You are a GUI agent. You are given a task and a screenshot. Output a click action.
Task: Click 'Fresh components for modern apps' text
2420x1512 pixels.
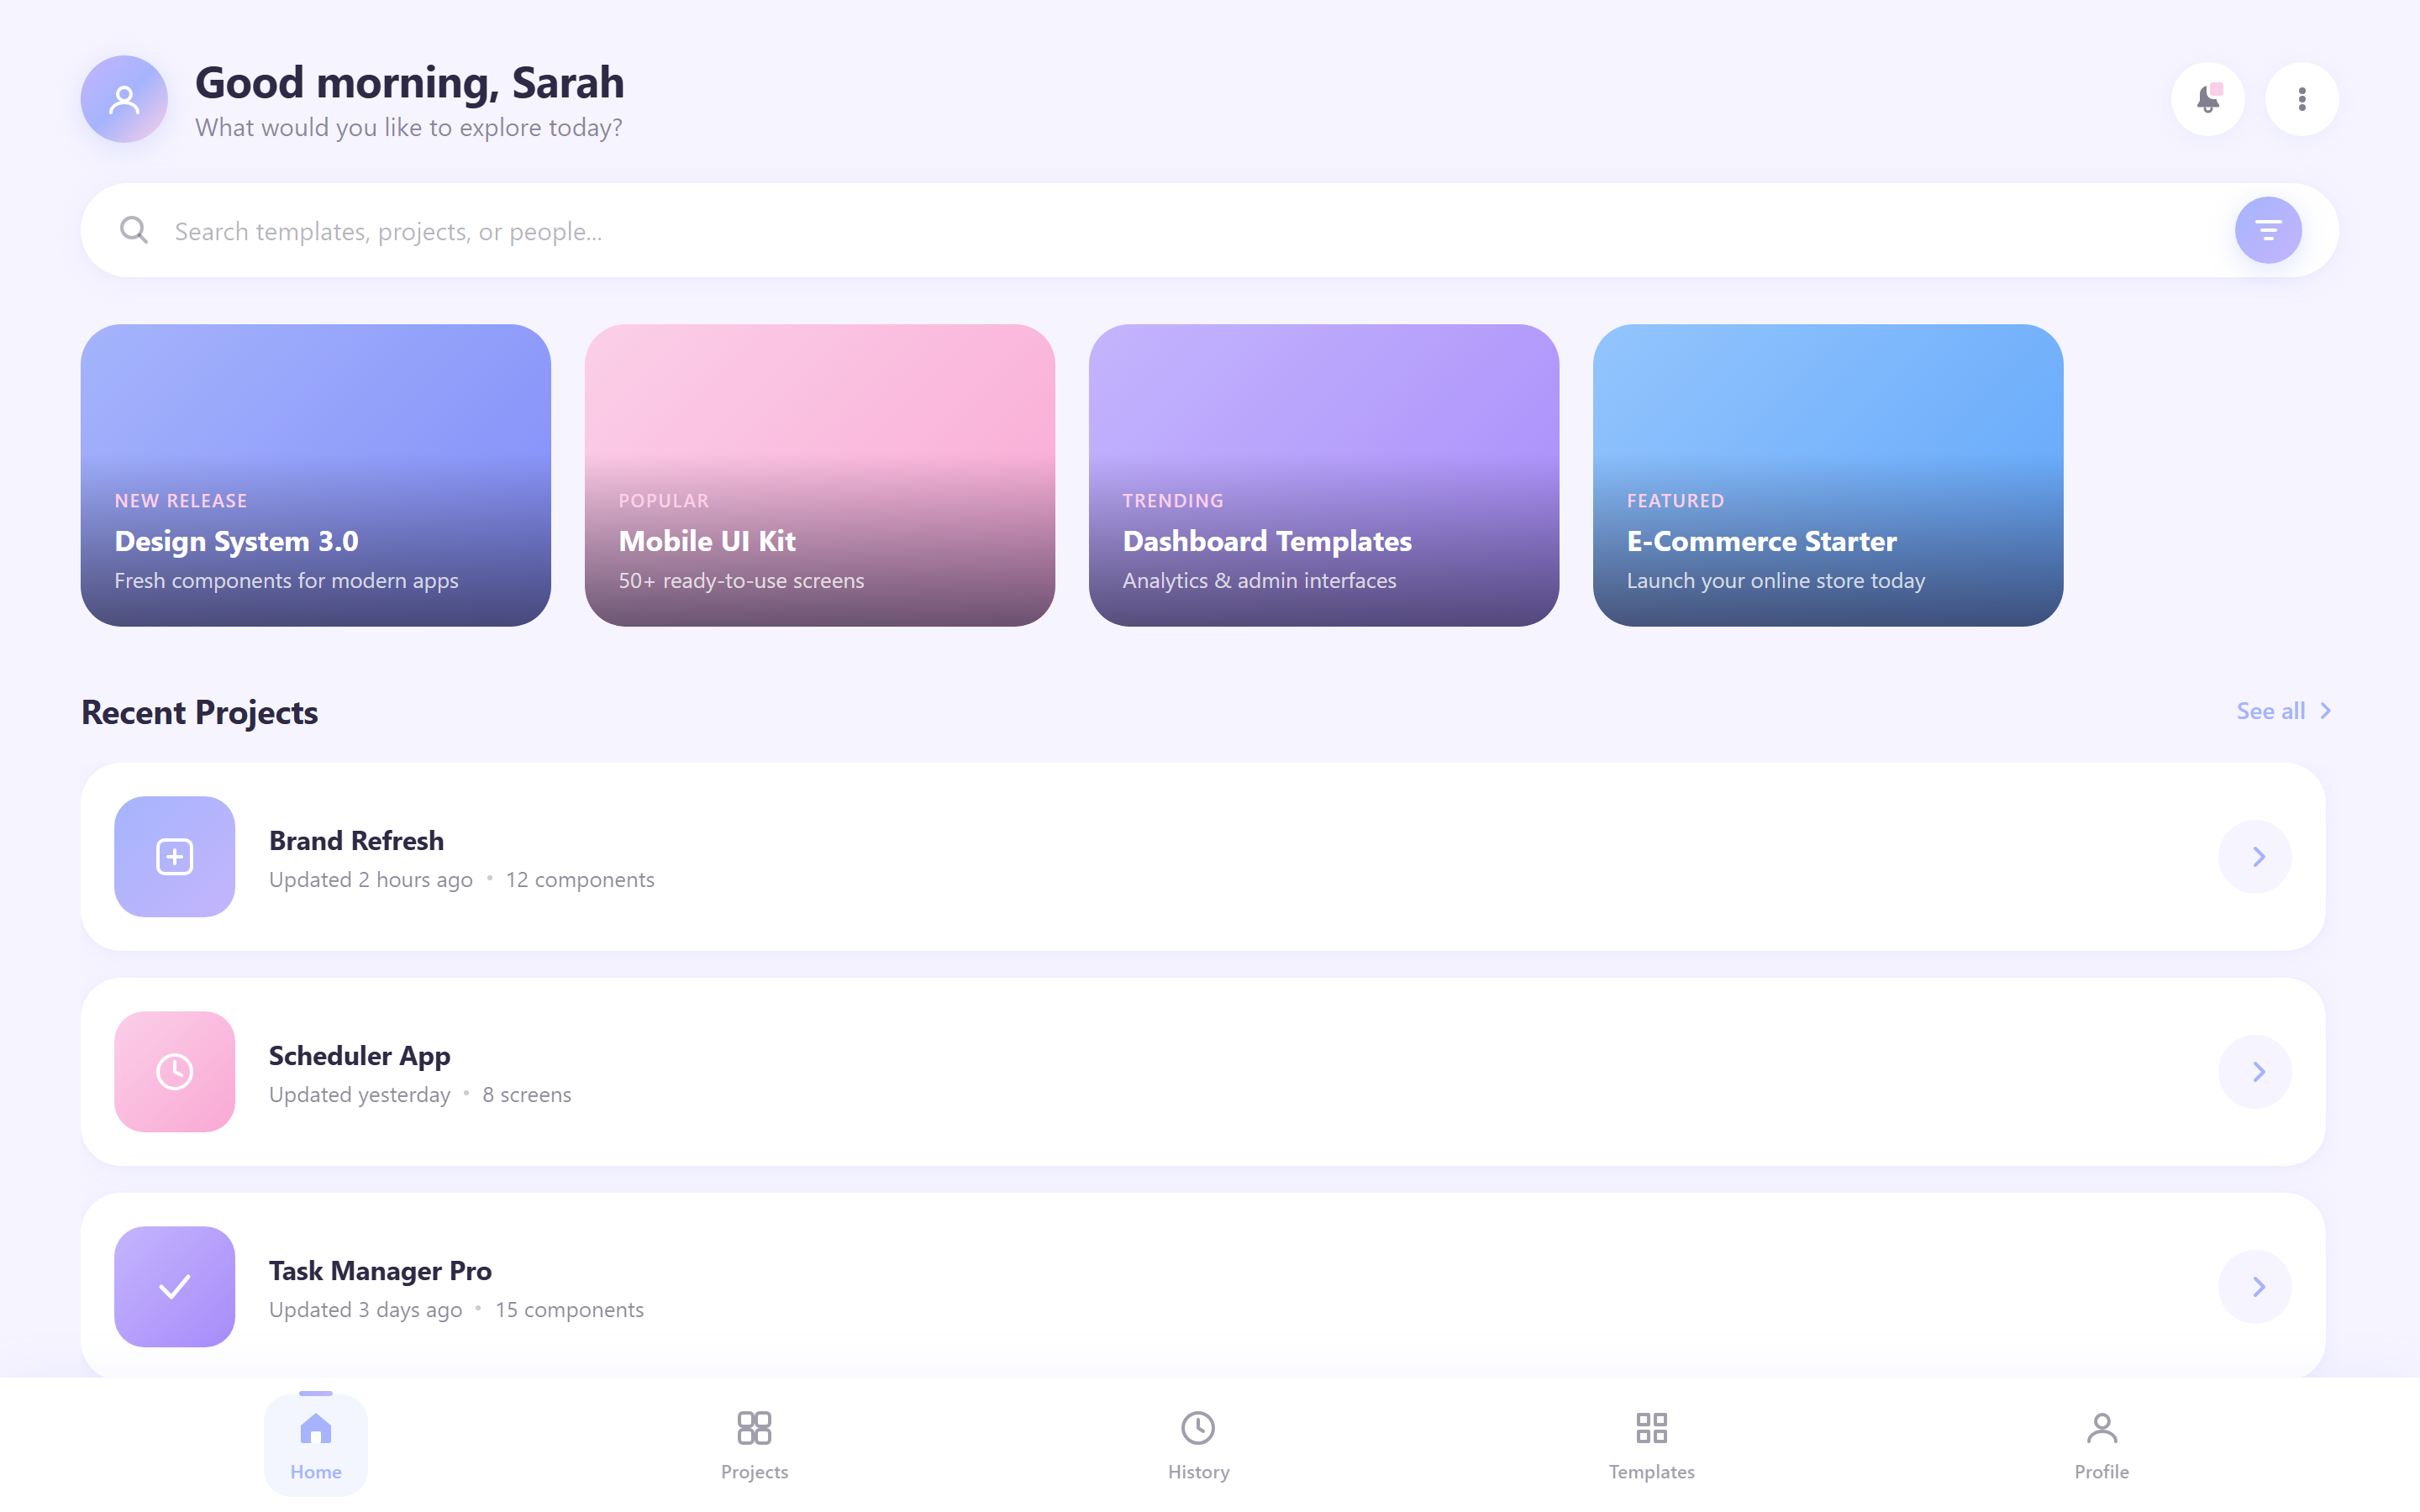pyautogui.click(x=286, y=581)
